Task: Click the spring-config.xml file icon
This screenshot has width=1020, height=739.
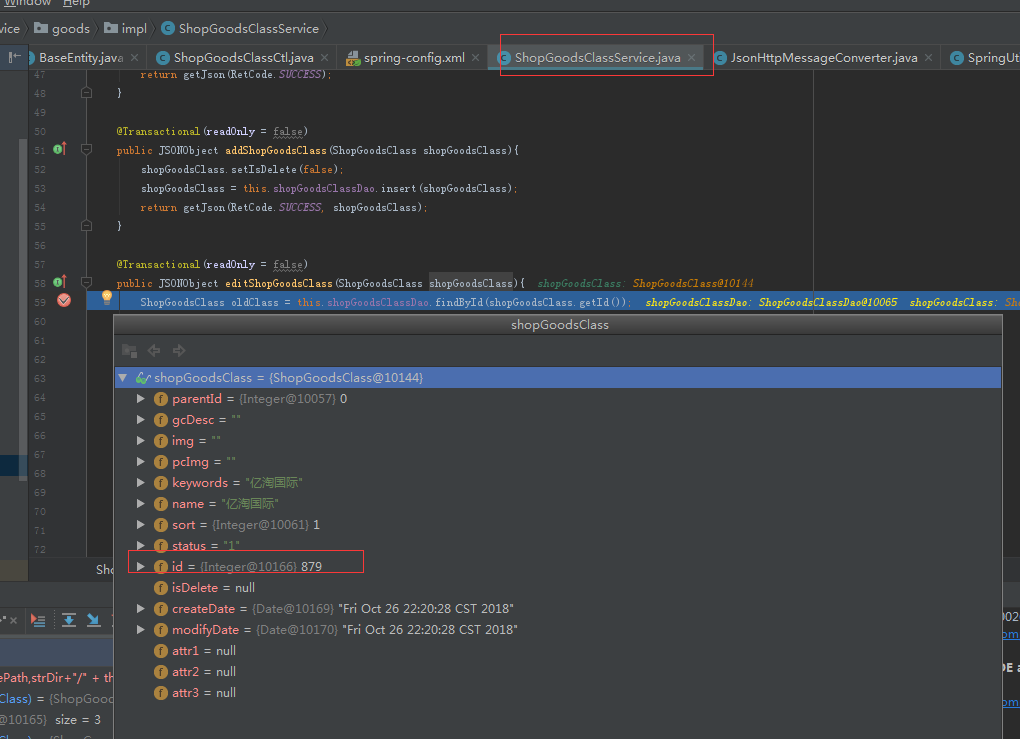Action: [353, 58]
